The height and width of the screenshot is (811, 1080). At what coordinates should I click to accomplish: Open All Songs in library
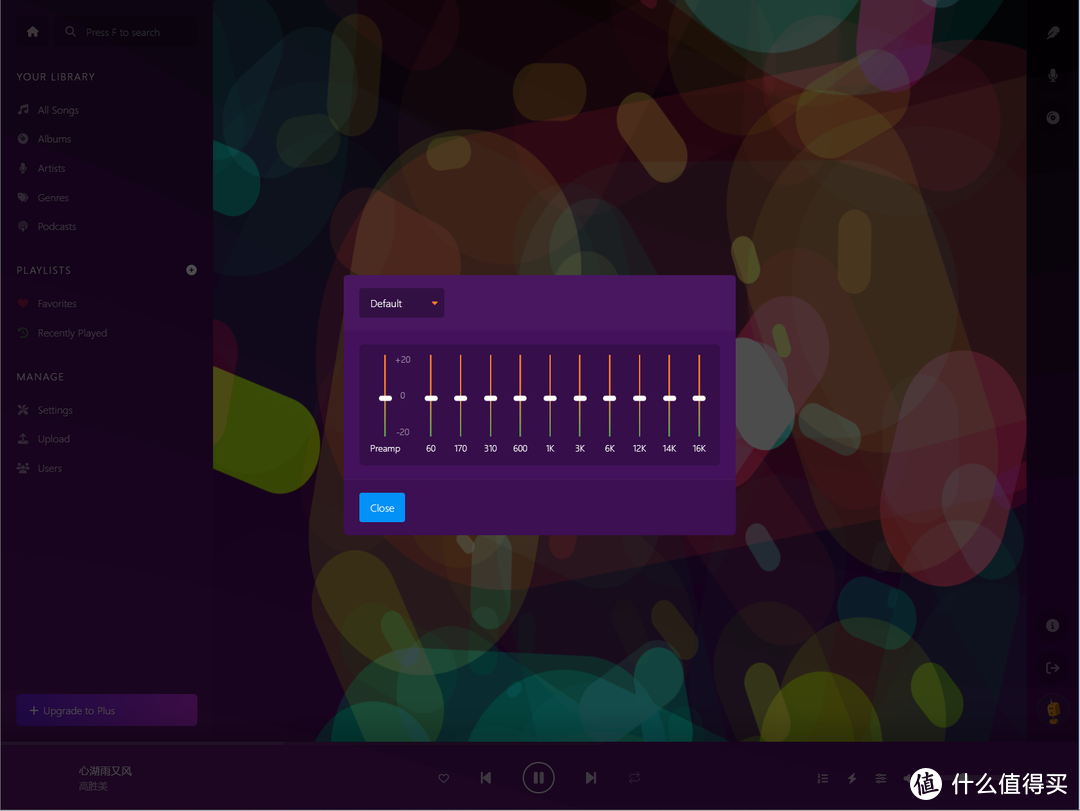coord(58,110)
